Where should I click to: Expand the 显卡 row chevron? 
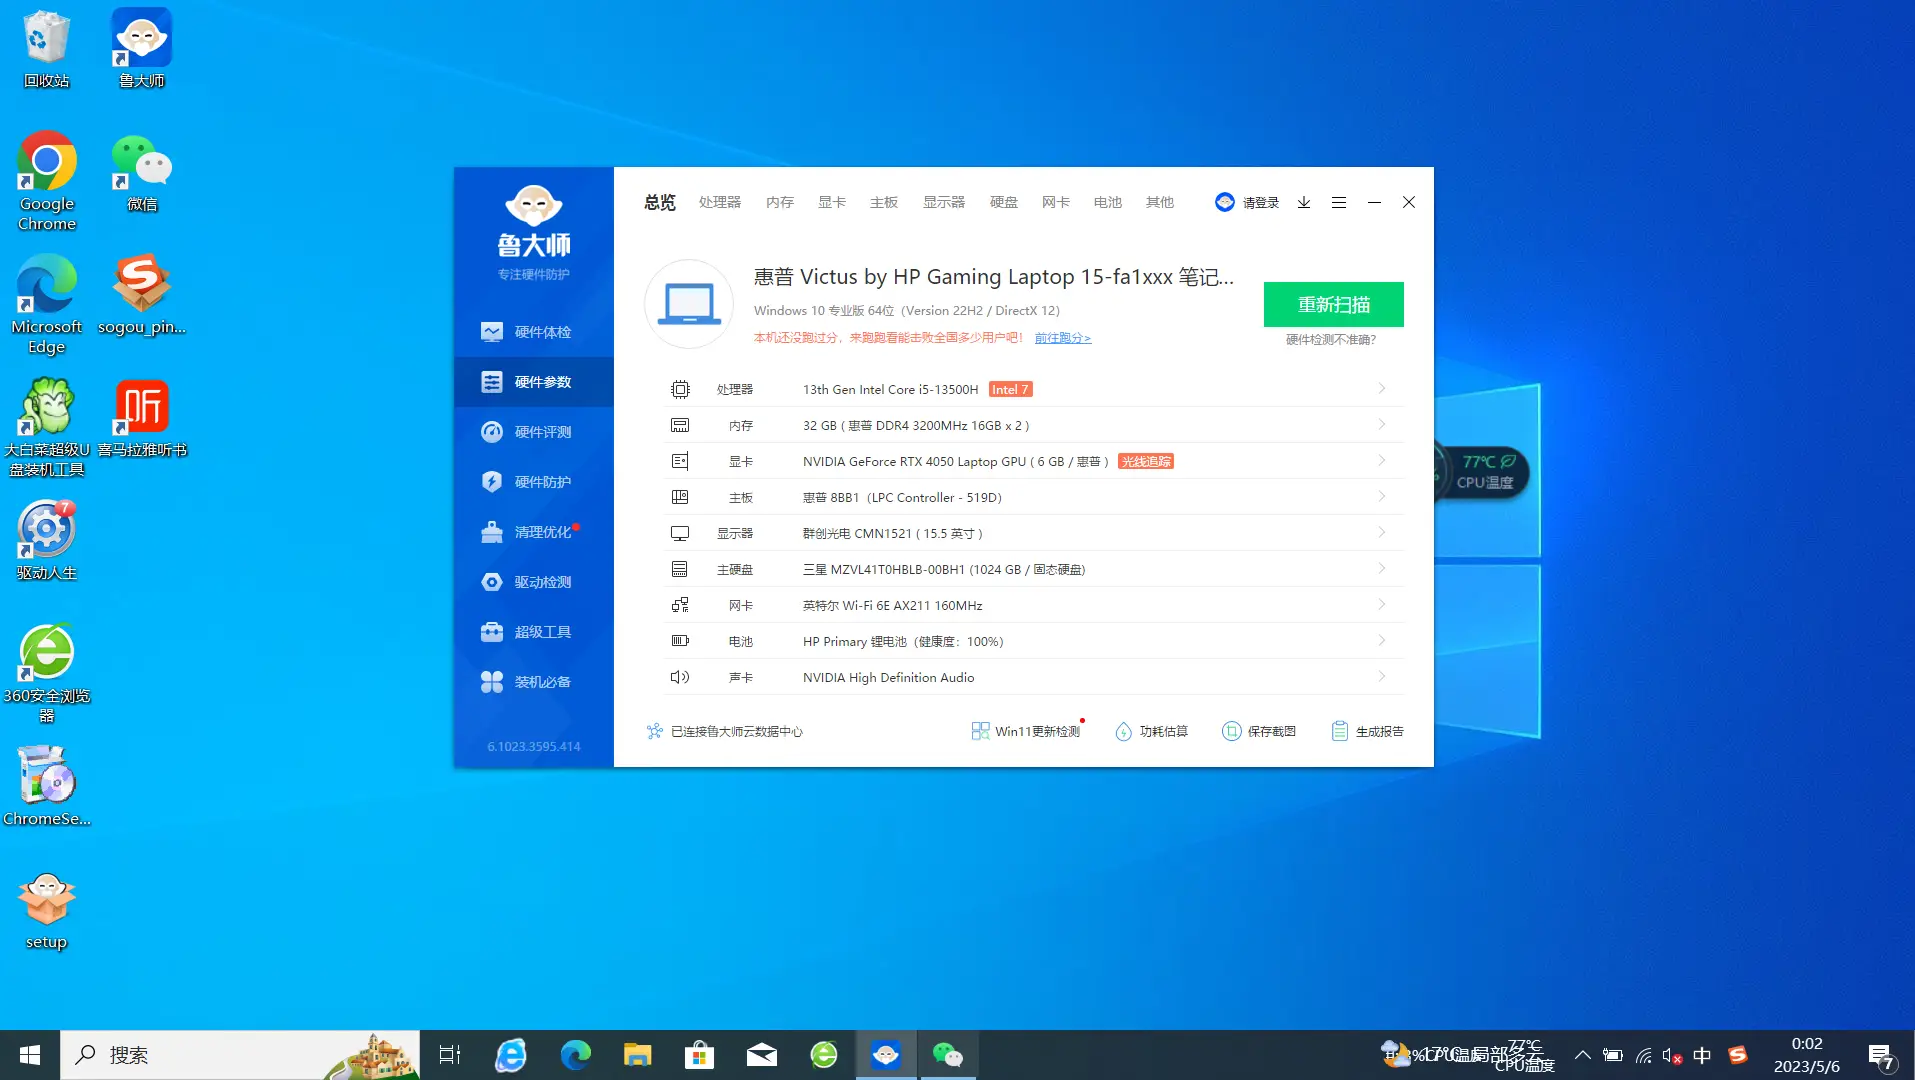pyautogui.click(x=1382, y=460)
